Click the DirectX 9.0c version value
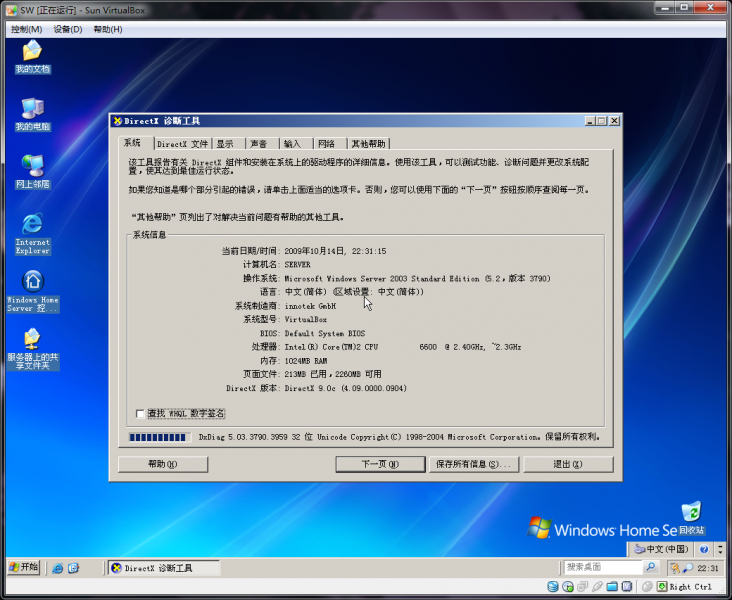Screen dimensions: 732x600 tap(345, 388)
